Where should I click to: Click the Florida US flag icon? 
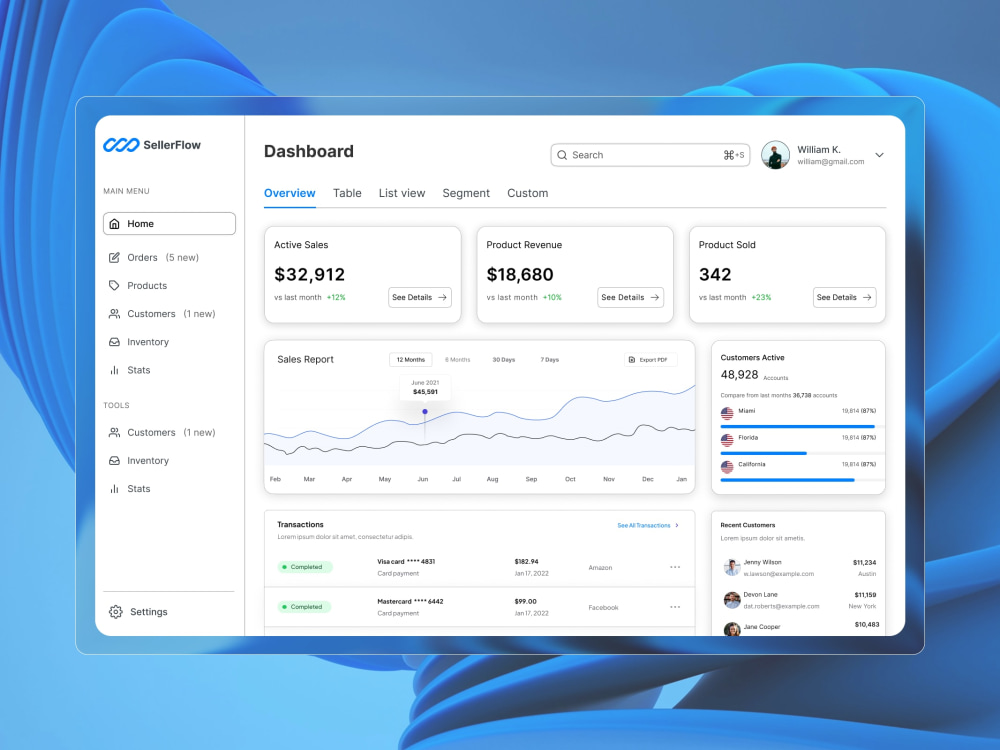coord(727,440)
